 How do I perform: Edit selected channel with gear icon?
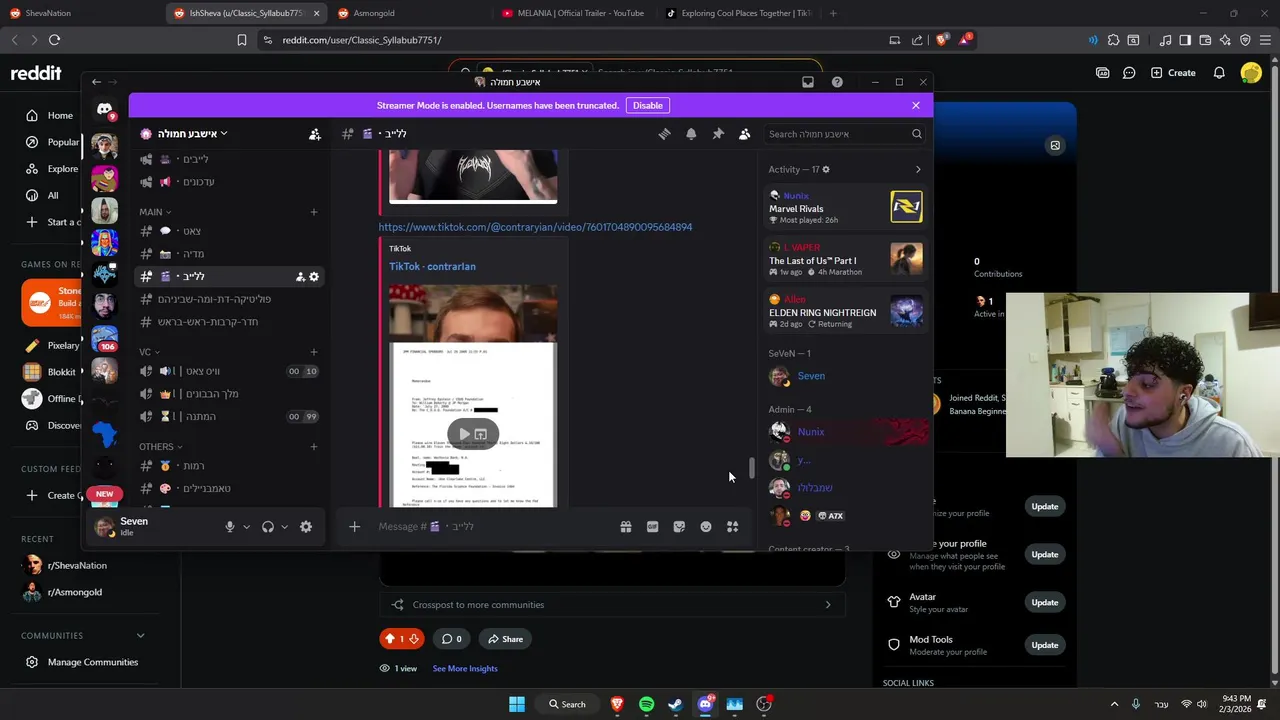point(314,277)
